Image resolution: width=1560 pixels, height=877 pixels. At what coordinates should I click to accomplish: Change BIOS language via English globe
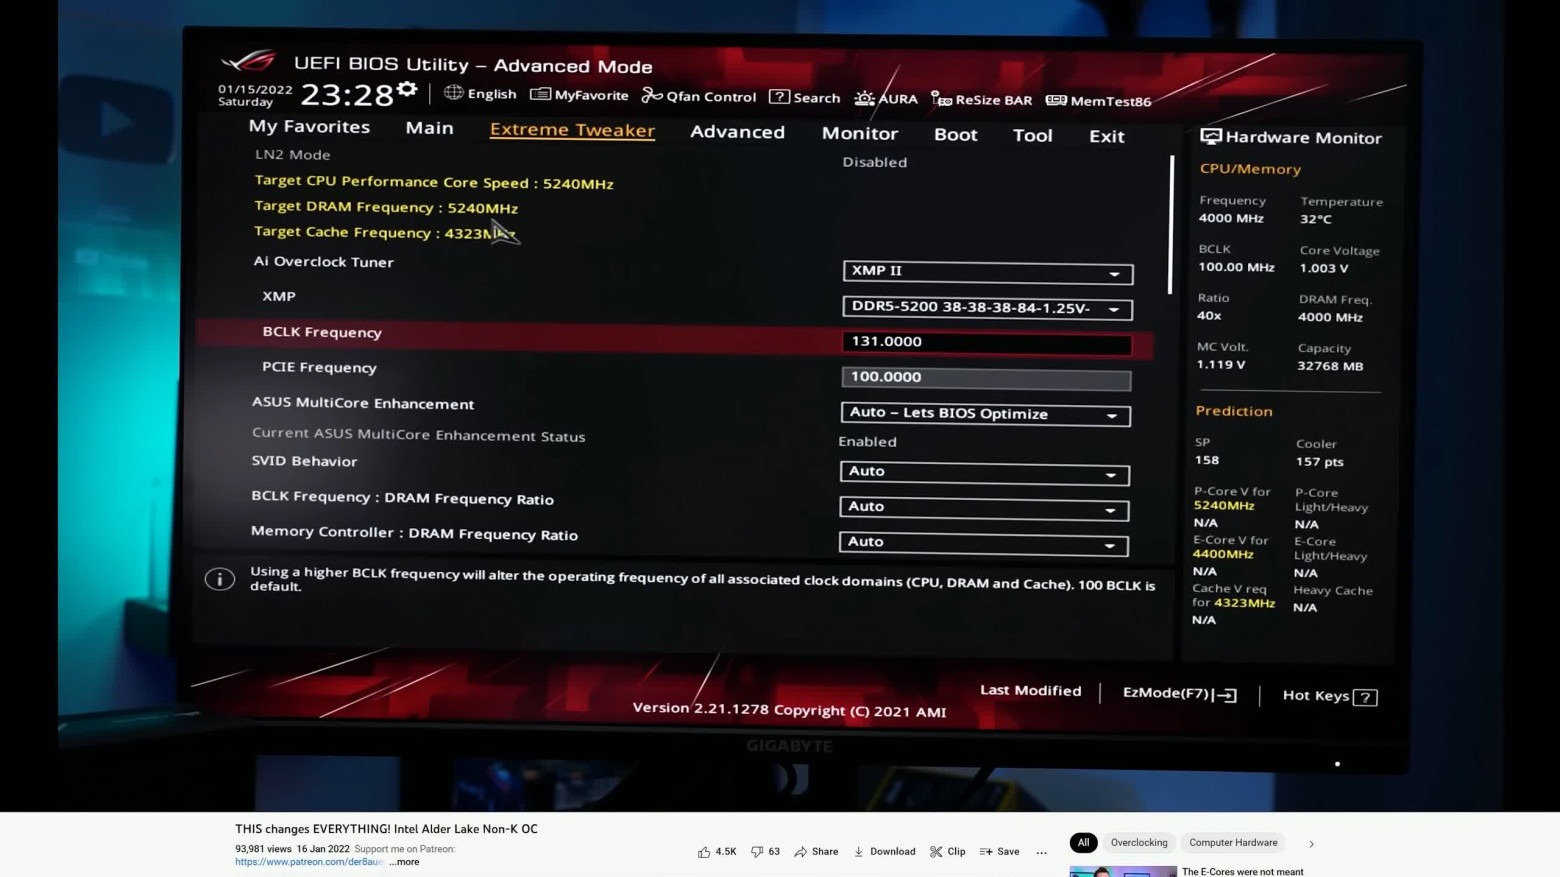point(480,94)
